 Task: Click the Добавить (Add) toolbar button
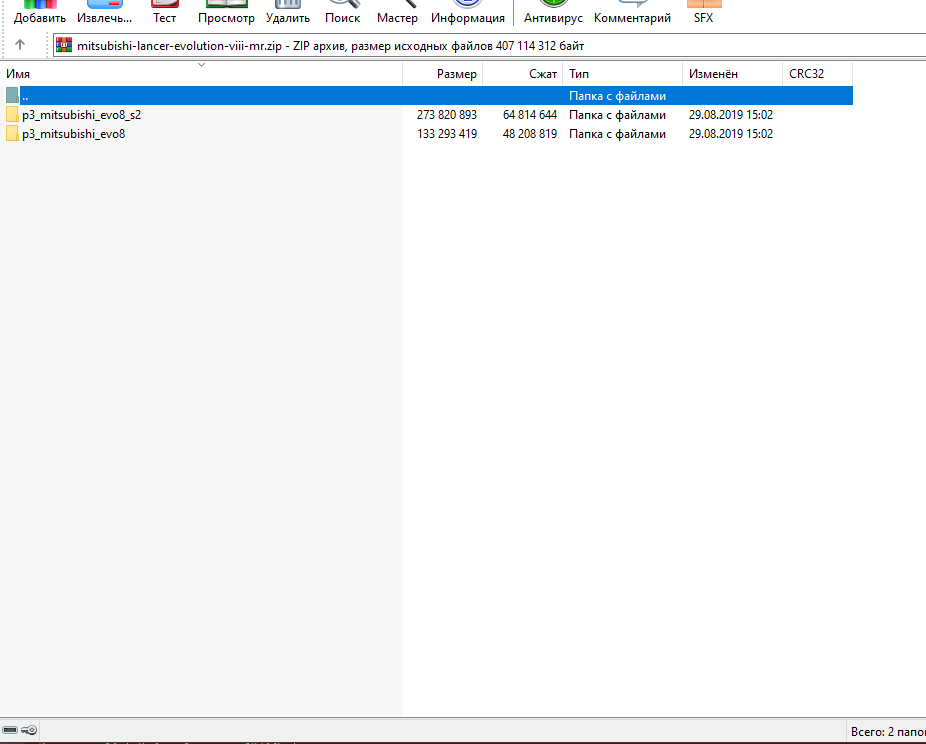[x=40, y=13]
